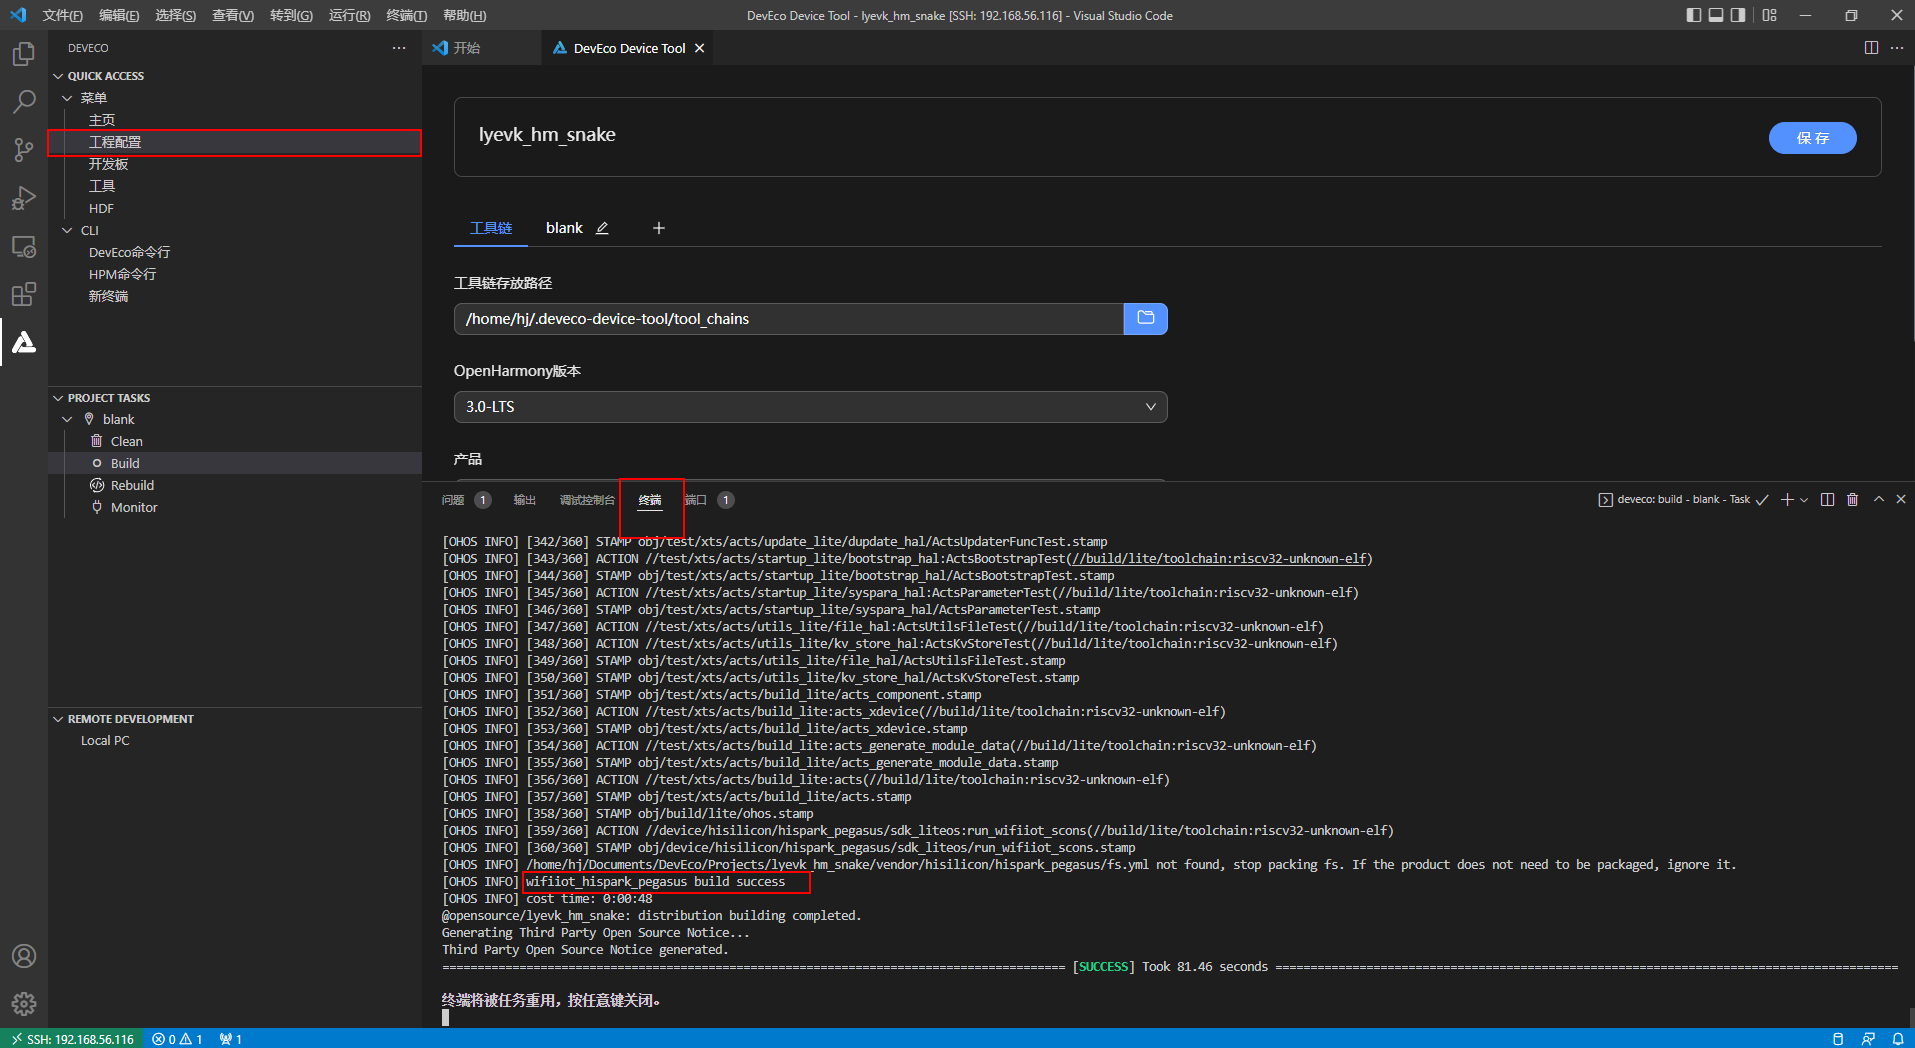Toggle panel layout icon in title bar
1915x1048 pixels.
1716,15
